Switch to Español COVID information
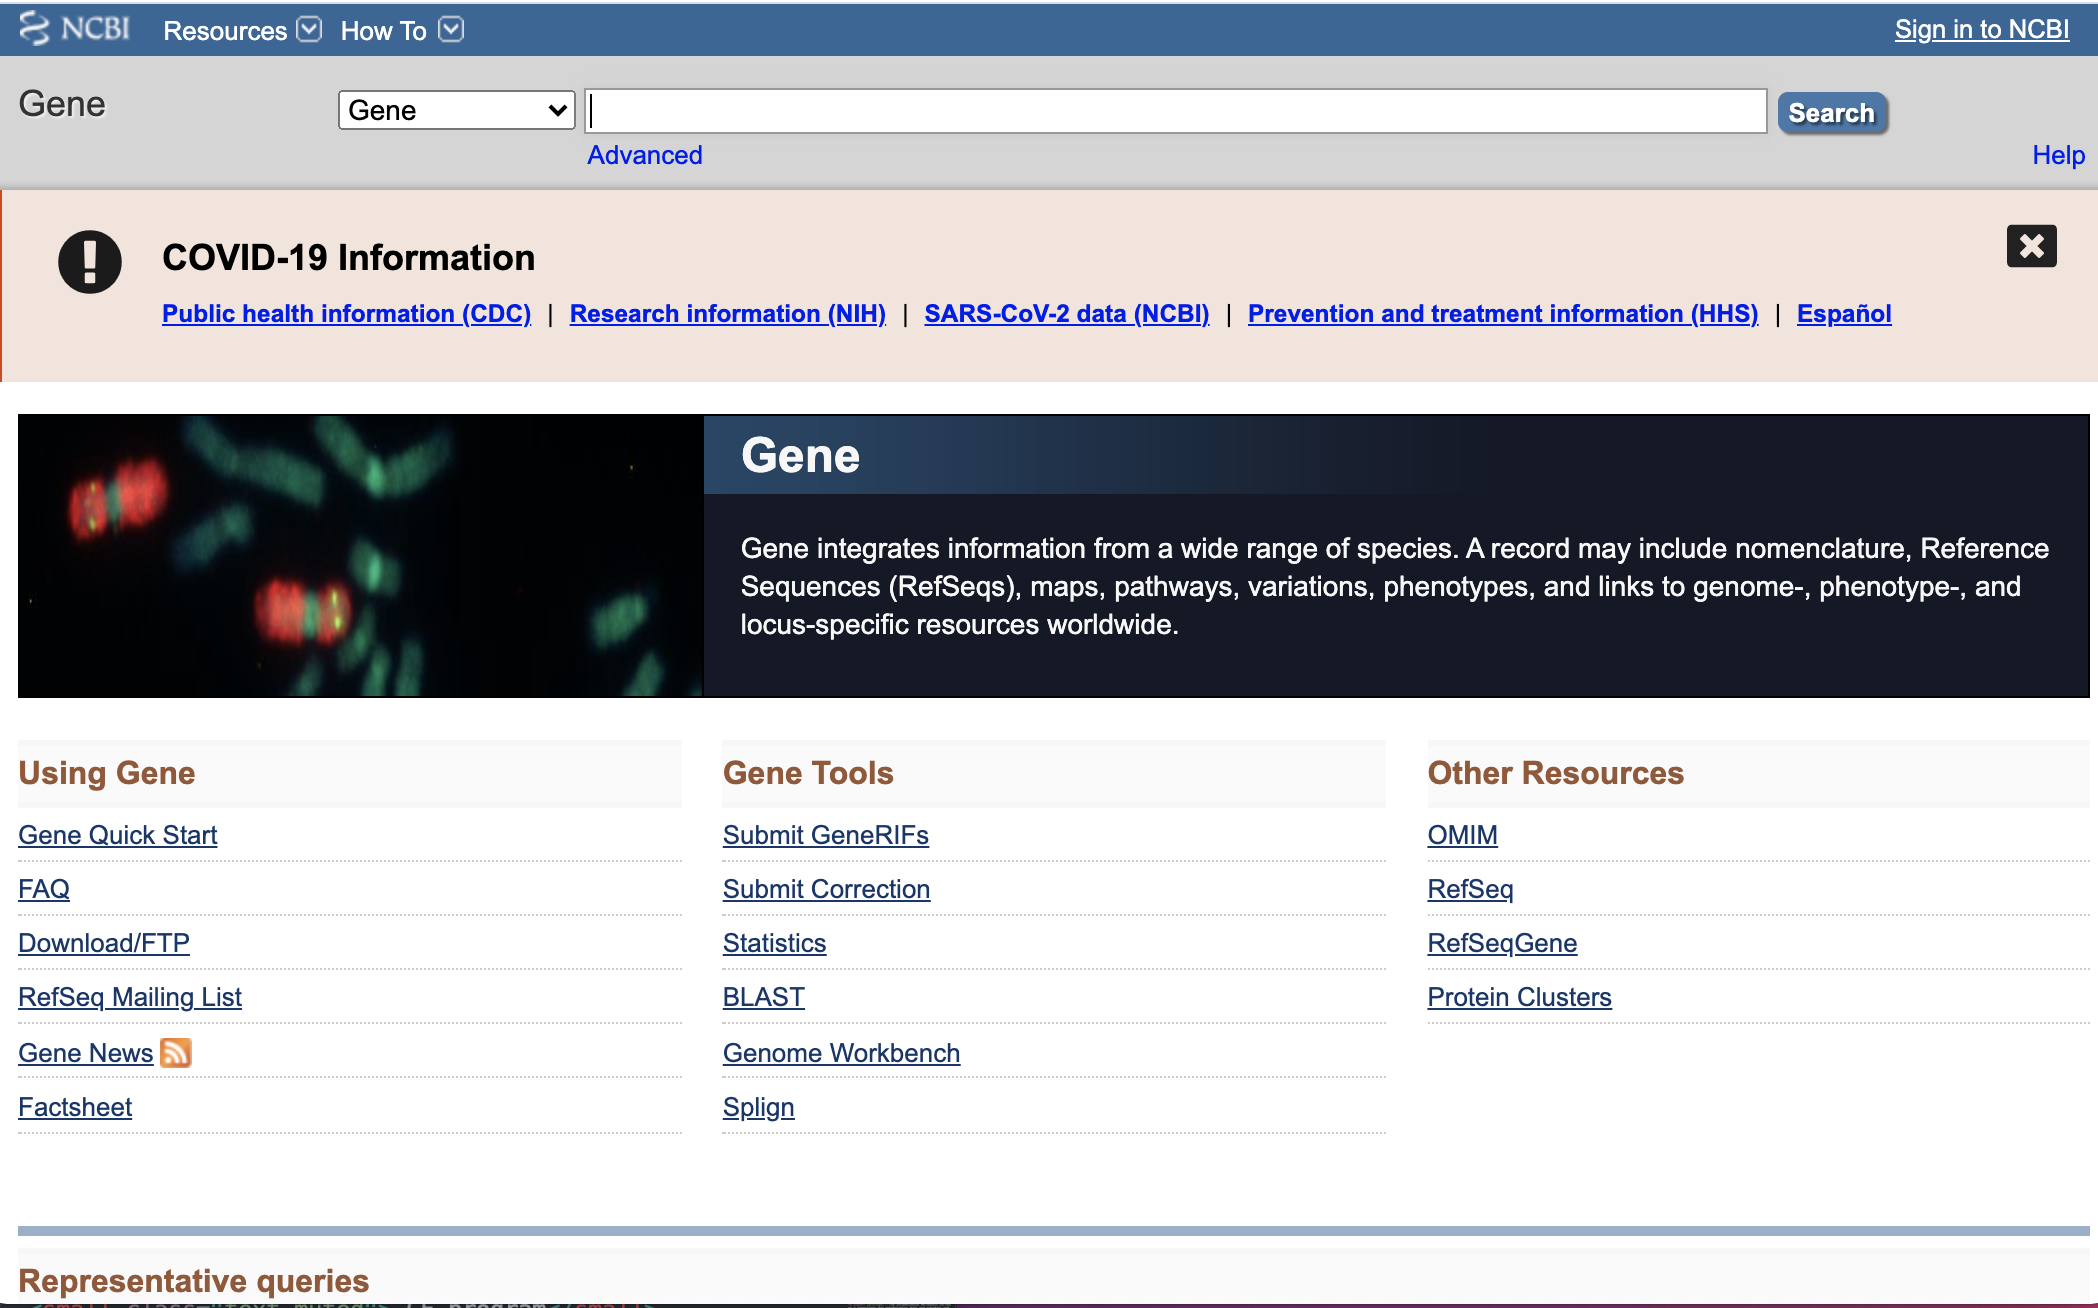The image size is (2098, 1308). point(1844,314)
